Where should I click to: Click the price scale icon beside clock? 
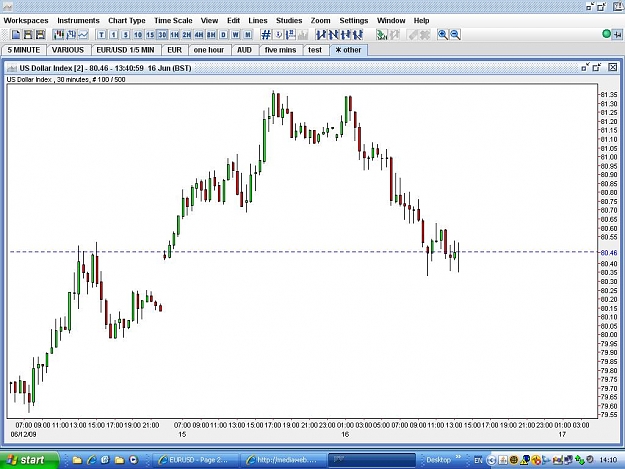tap(291, 35)
